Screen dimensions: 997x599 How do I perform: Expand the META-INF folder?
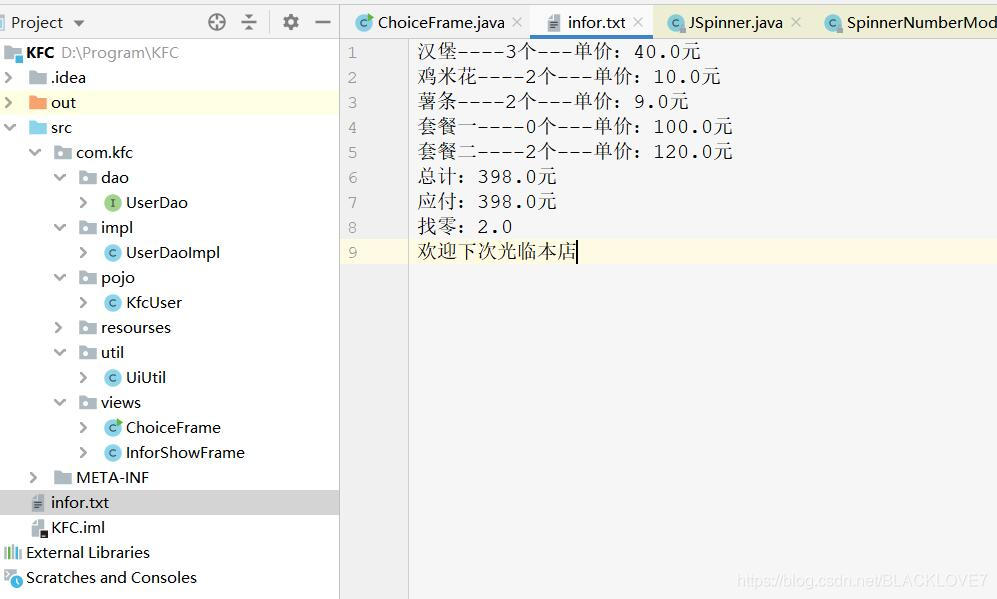[x=34, y=478]
